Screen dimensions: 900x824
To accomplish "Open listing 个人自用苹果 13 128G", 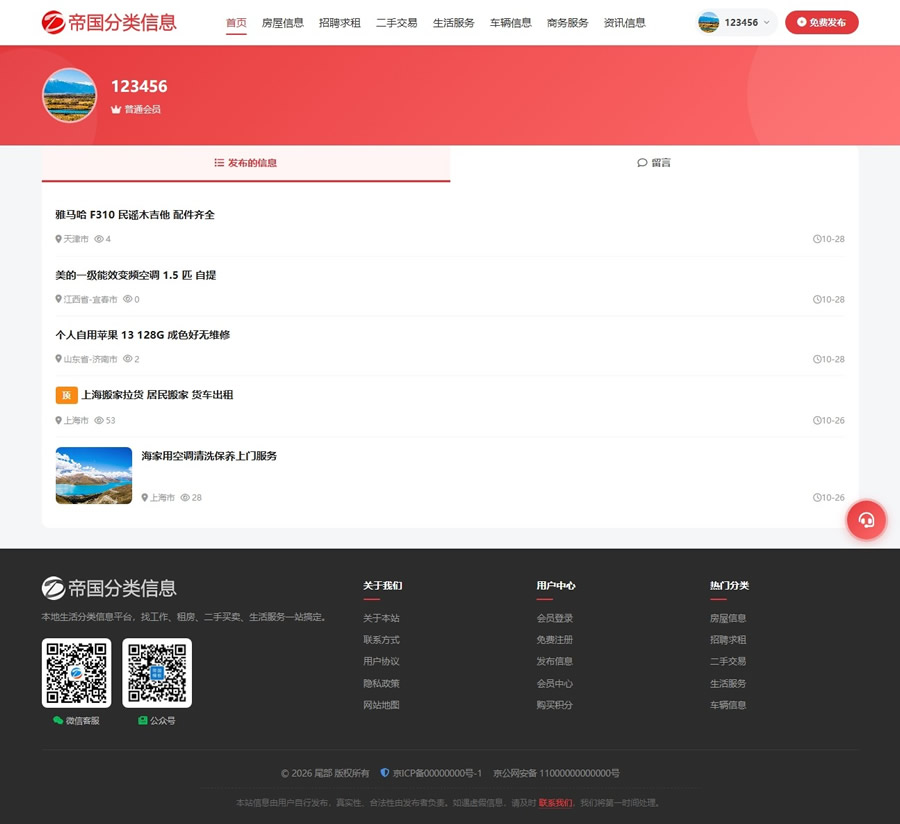I will (142, 335).
